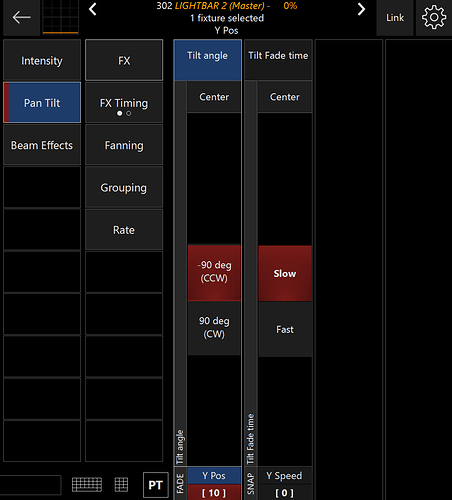This screenshot has height=500, width=452.
Task: Click the back arrow icon
Action: tap(21, 17)
